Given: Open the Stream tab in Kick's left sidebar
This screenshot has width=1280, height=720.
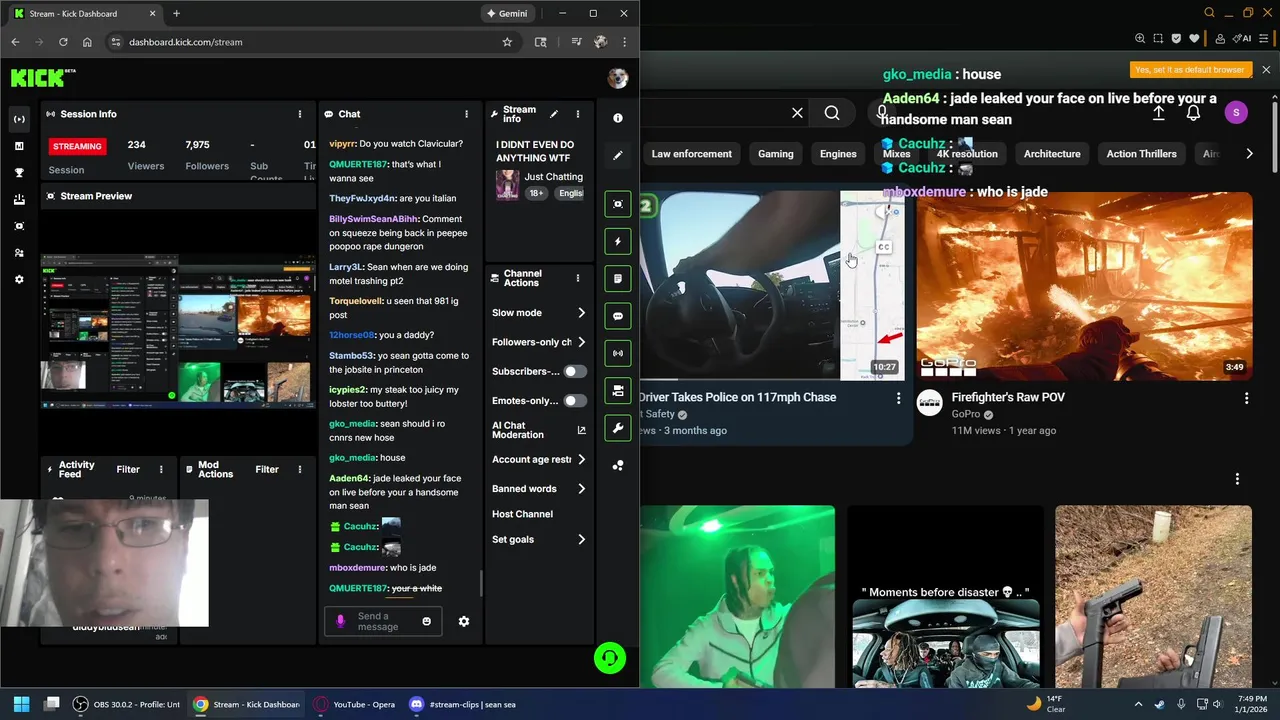Looking at the screenshot, I should point(19,119).
